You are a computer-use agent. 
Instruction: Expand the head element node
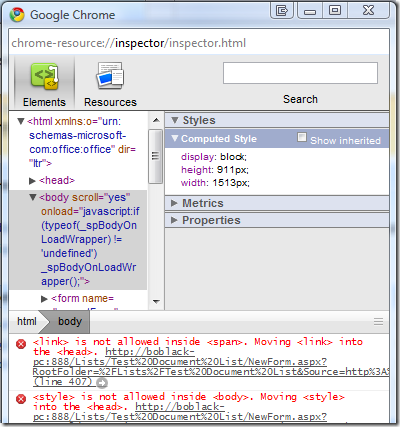click(x=32, y=181)
